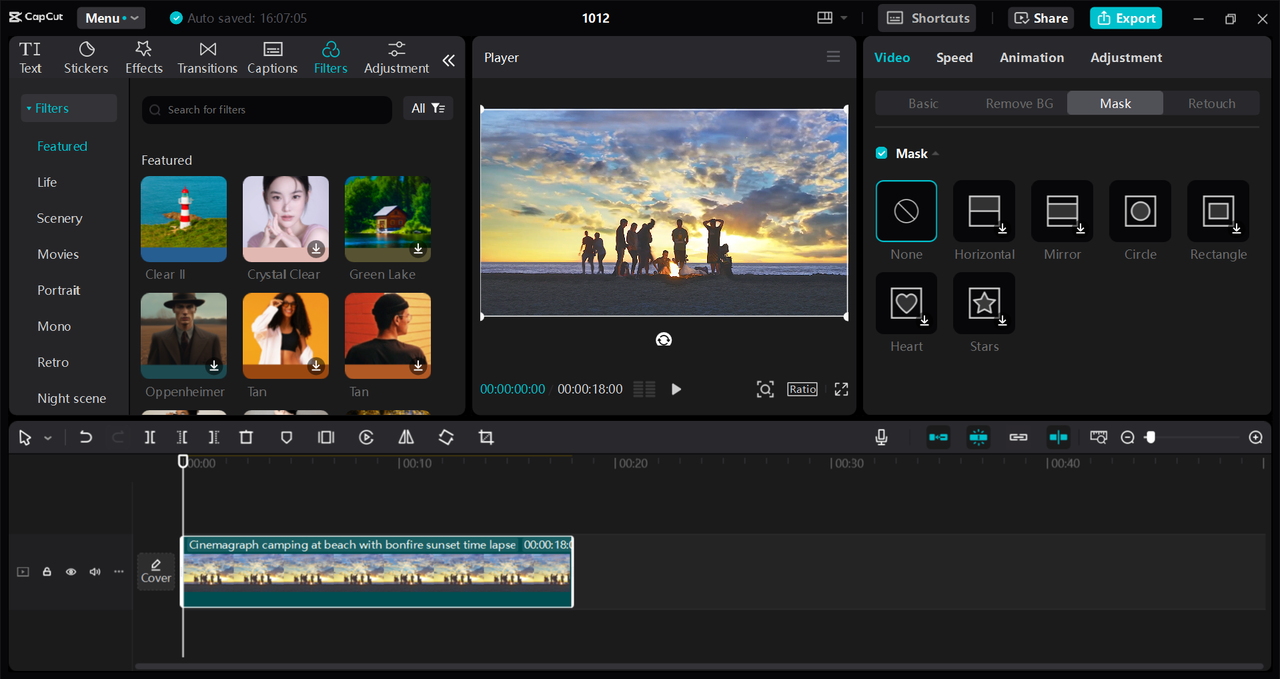This screenshot has height=679, width=1280.
Task: Open the Adjustment tab in right panel
Action: point(1126,58)
